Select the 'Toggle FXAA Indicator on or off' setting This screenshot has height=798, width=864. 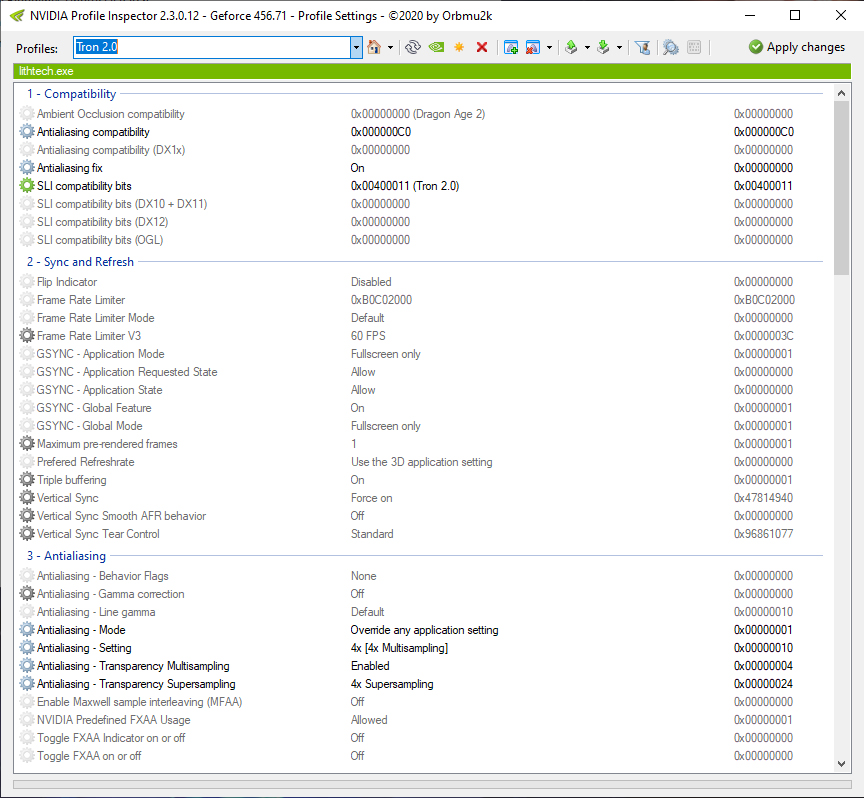[x=423, y=738]
